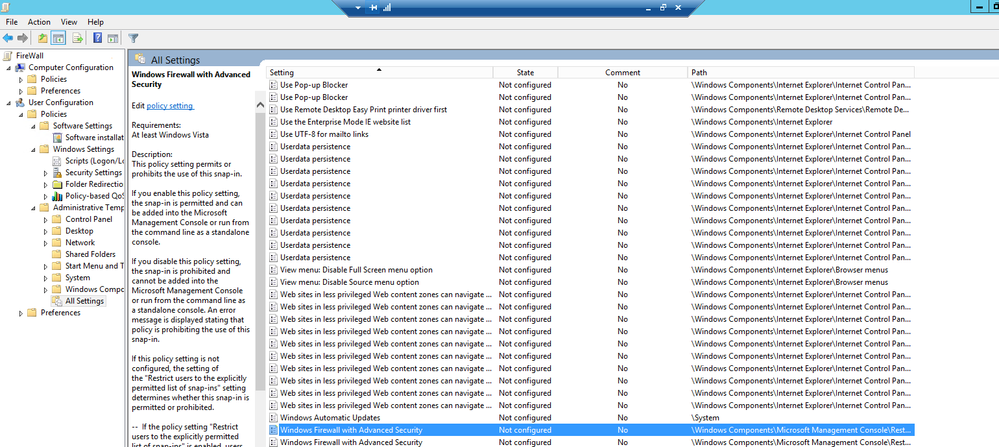Collapse the User Configuration node
Screen dimensions: 999x447
9,103
